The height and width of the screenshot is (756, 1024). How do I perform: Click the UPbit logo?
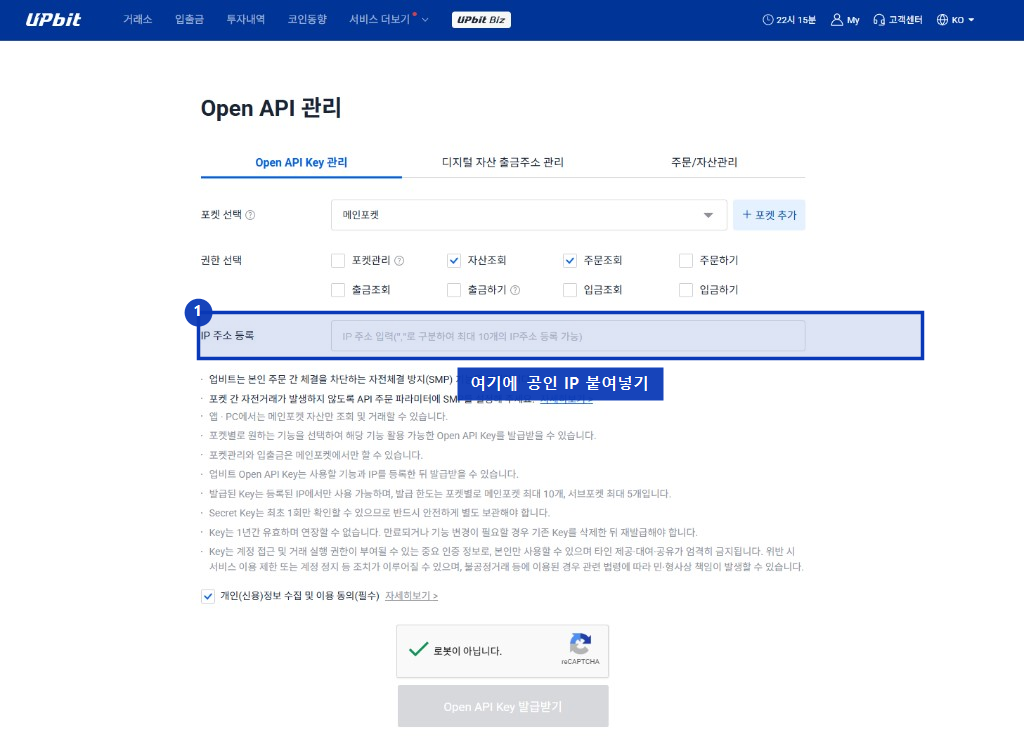tap(53, 20)
